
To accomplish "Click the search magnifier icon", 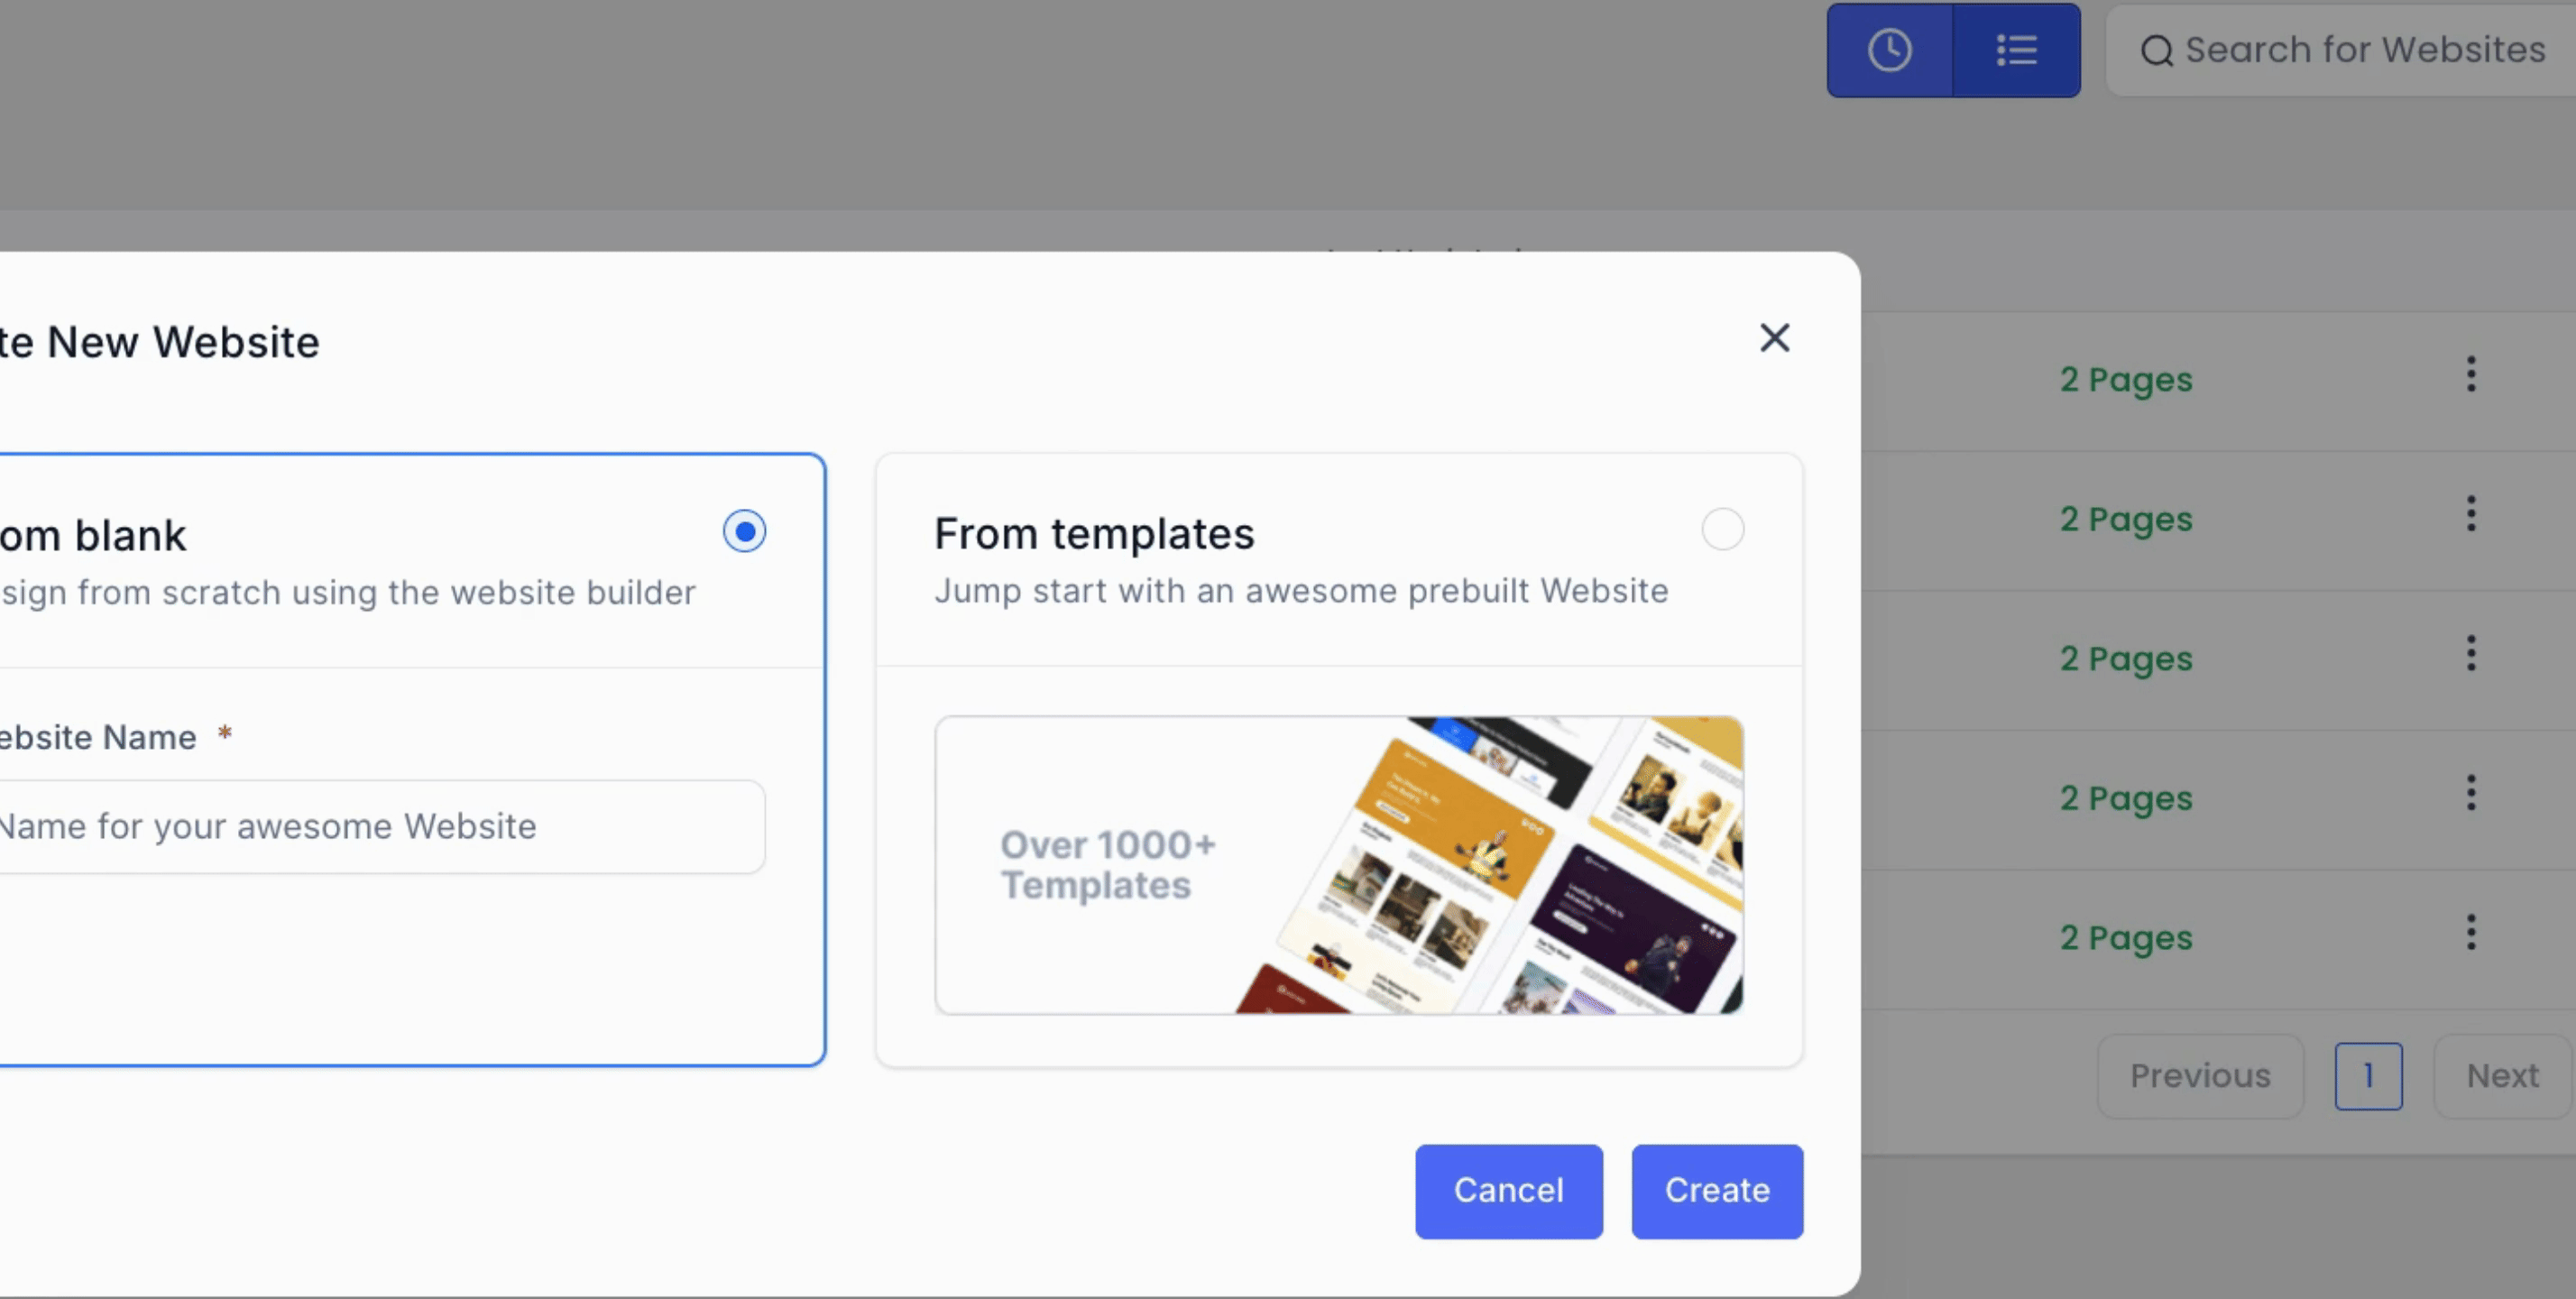I will point(2156,50).
